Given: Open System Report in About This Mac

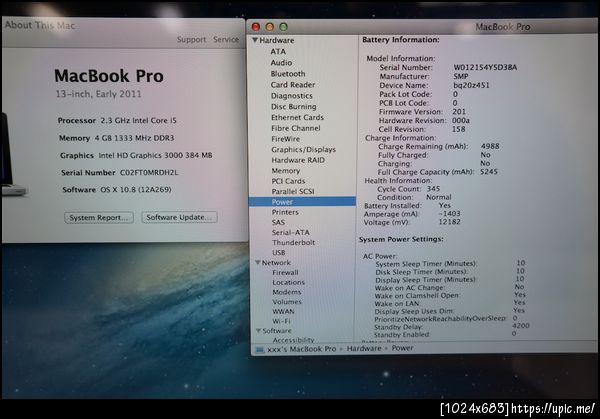Looking at the screenshot, I should point(99,217).
